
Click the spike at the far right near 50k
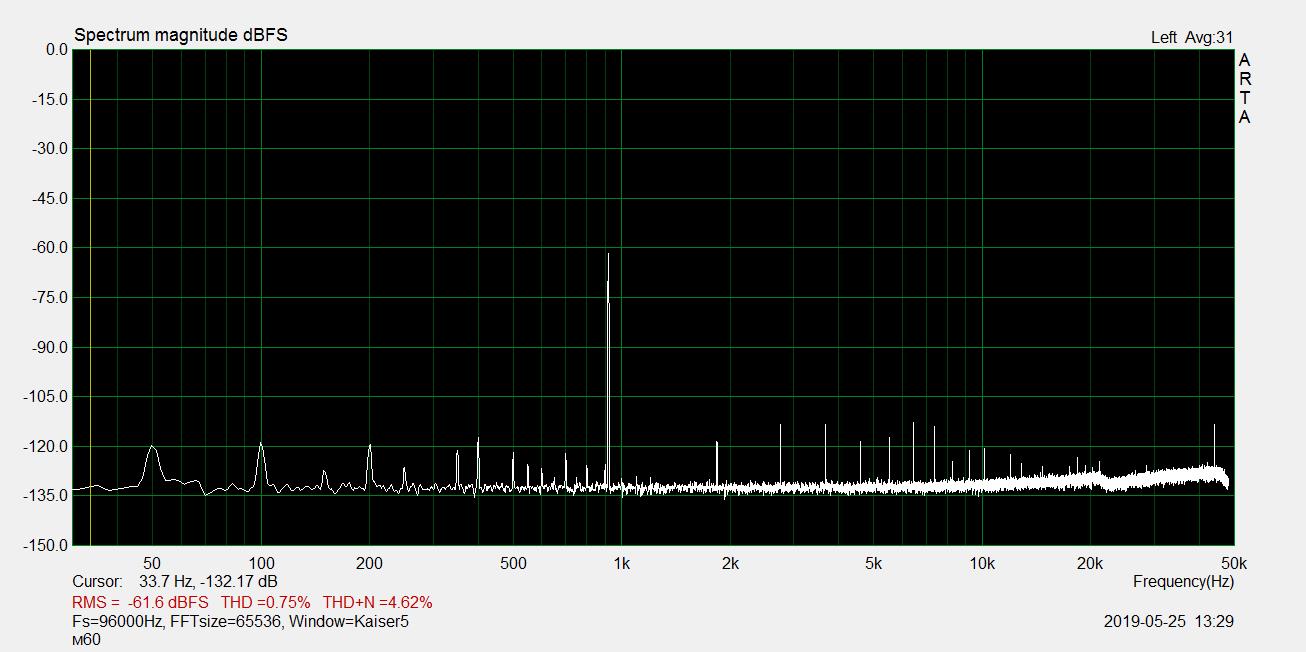pyautogui.click(x=1214, y=446)
